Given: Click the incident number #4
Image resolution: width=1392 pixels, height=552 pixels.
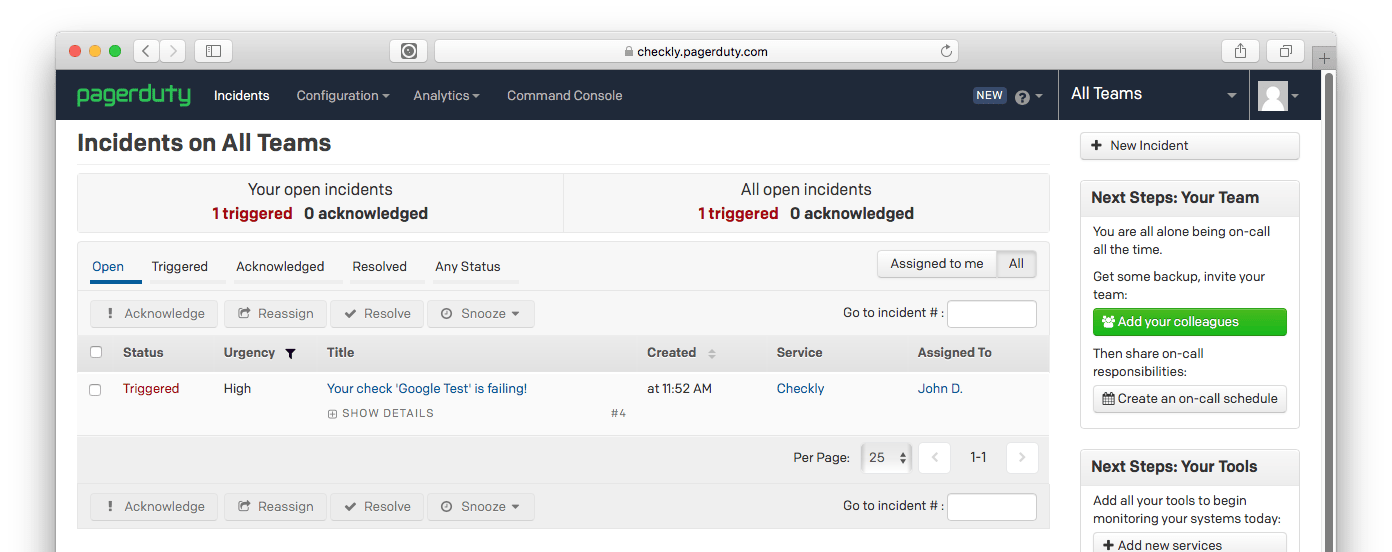Looking at the screenshot, I should 618,413.
